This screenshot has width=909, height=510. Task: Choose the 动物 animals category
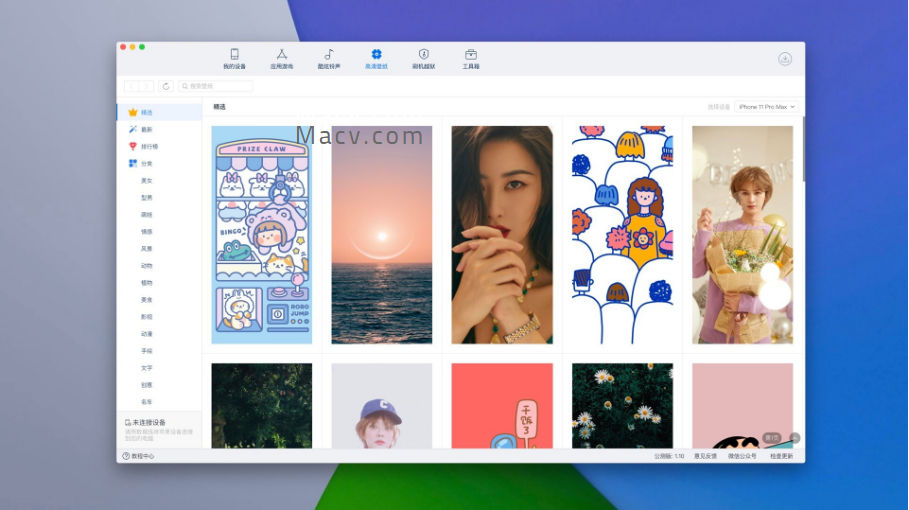pos(147,266)
